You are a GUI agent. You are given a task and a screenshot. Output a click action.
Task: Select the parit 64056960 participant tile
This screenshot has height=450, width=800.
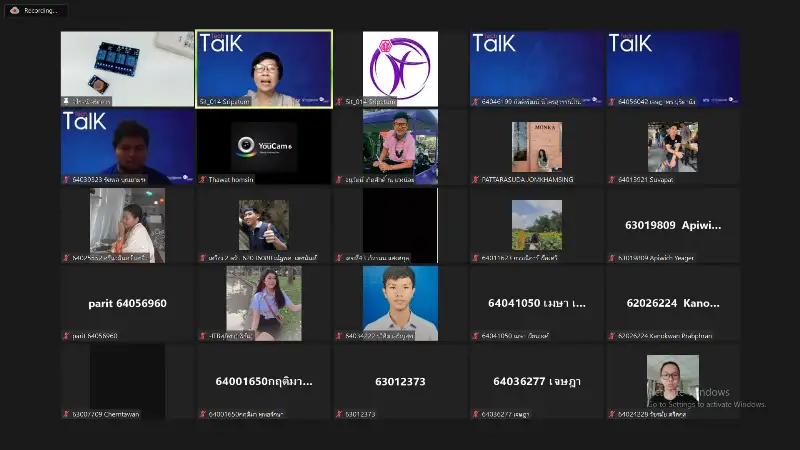coord(127,303)
